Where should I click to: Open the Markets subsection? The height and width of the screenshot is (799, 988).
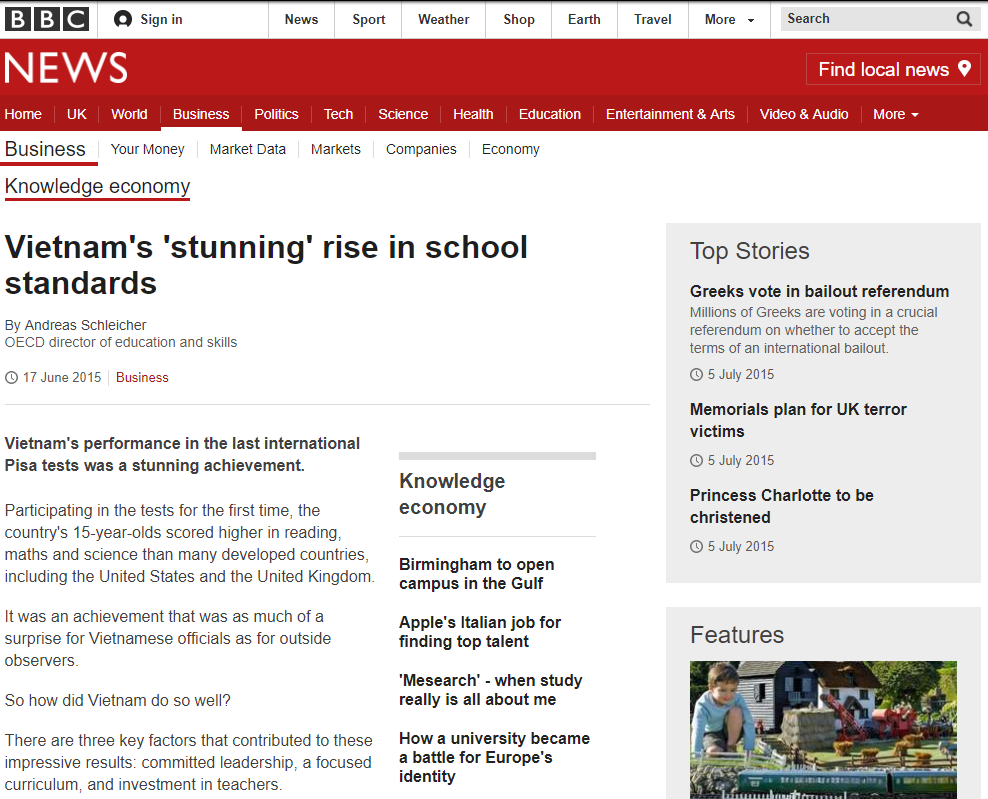[336, 149]
